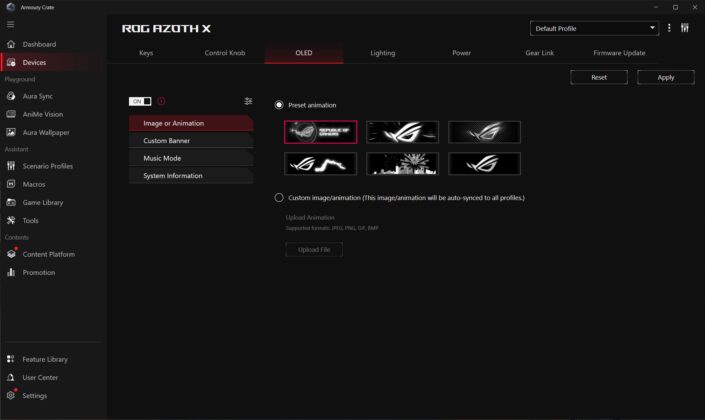Choose the second preset animation in top row
The height and width of the screenshot is (420, 705).
click(x=402, y=132)
